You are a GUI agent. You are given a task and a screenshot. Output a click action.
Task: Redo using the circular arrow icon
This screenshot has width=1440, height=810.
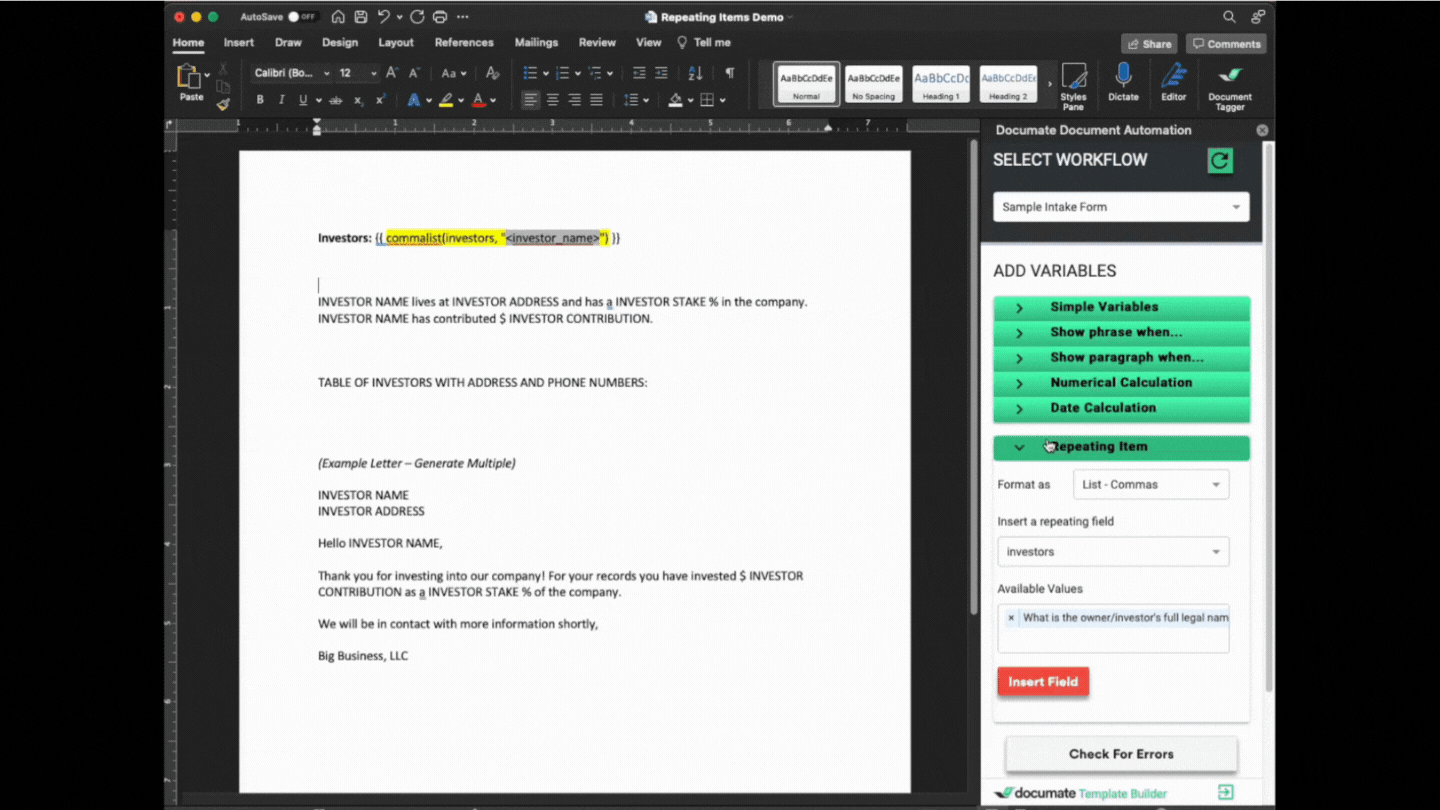(x=417, y=17)
